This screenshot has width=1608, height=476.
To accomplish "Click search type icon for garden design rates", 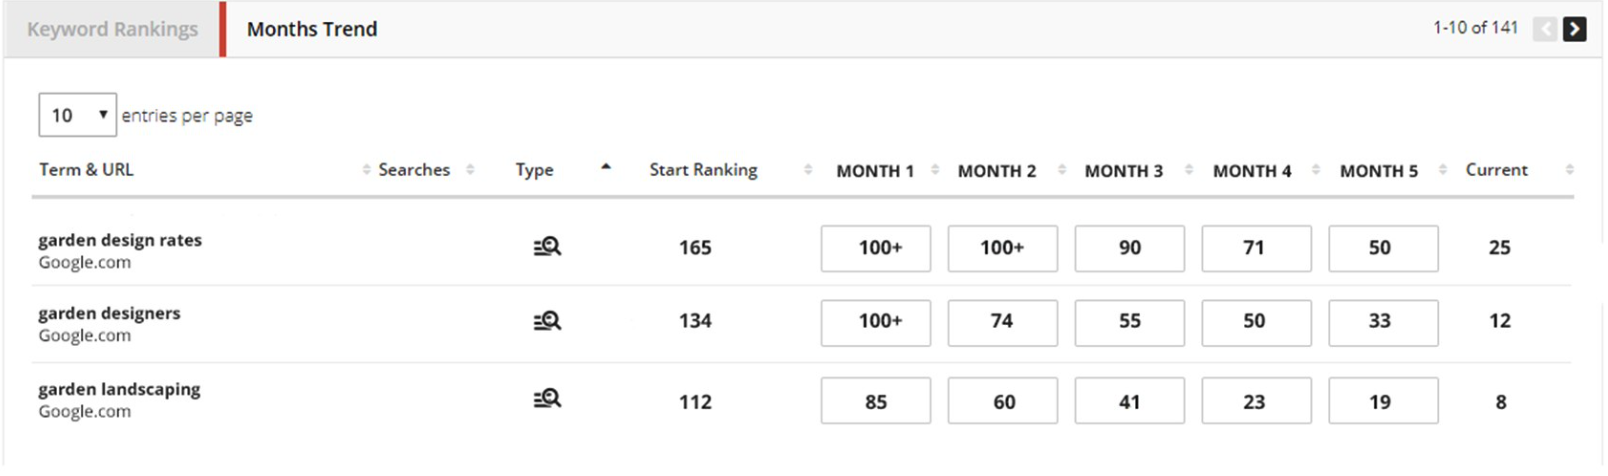I will 547,247.
